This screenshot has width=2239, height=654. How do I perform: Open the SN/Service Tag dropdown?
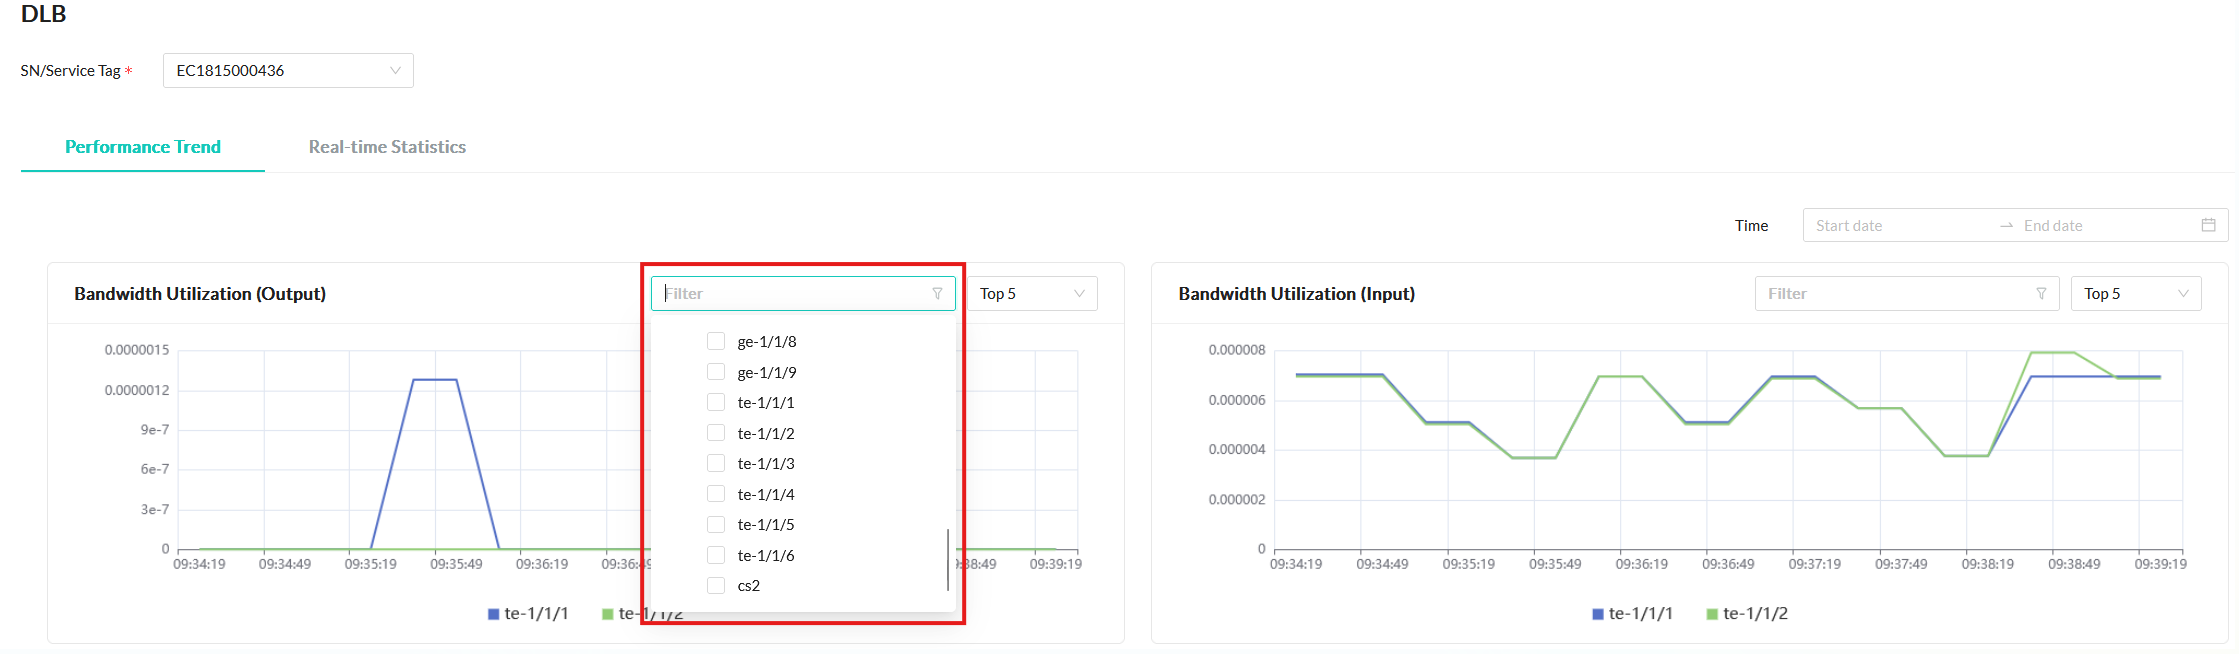click(x=288, y=71)
